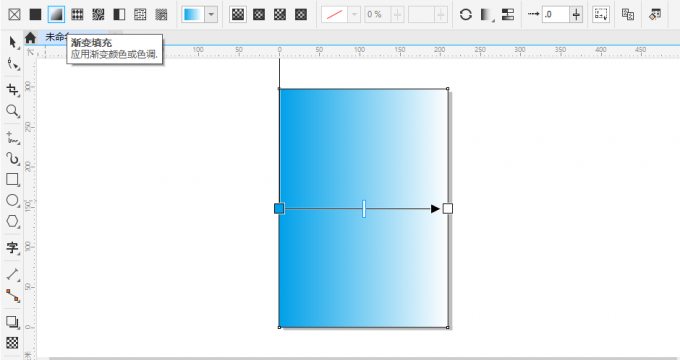The height and width of the screenshot is (360, 680).
Task: Switch to the 未命名 document tab
Action: (56, 37)
